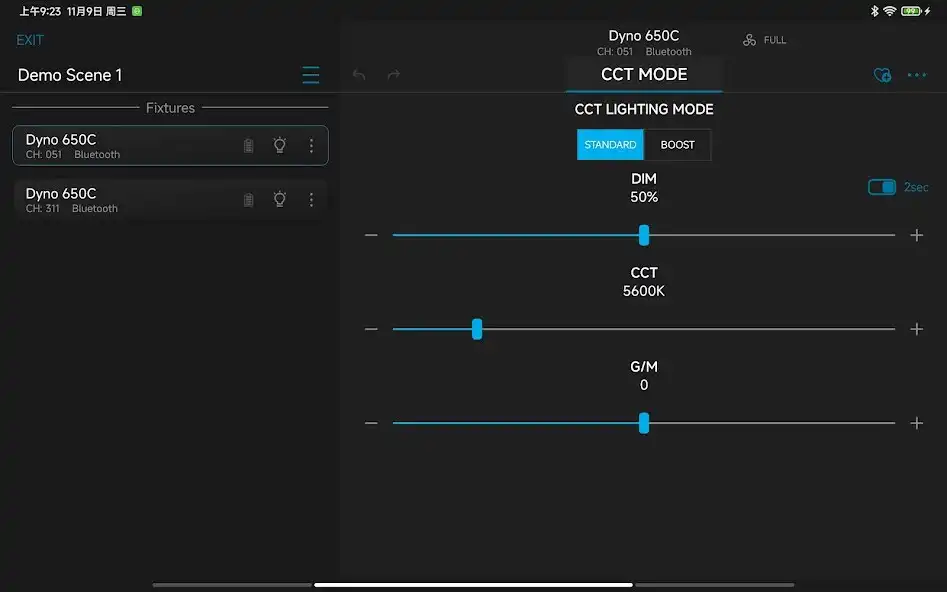Switch to BOOST lighting mode

pos(678,145)
